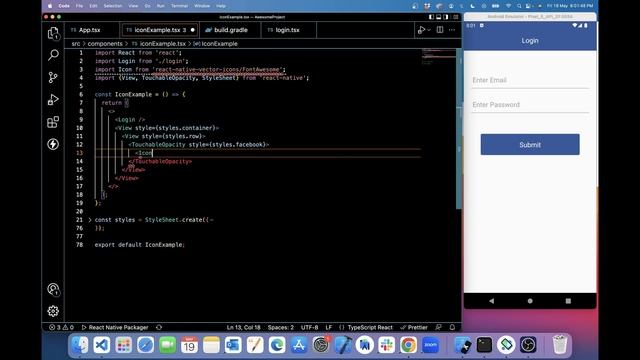This screenshot has width=640, height=360.
Task: Open the Manage gear menu
Action: [x=53, y=311]
